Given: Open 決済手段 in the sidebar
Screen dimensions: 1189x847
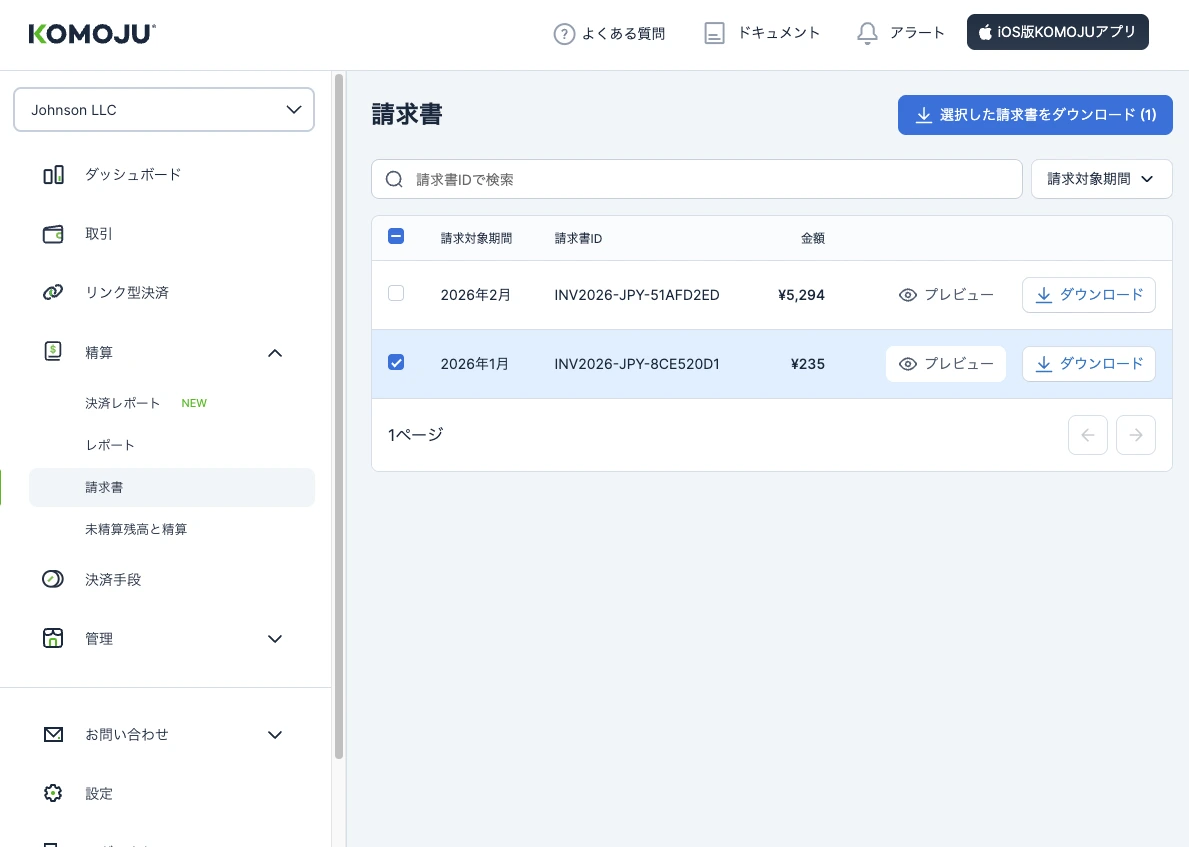Looking at the screenshot, I should (113, 579).
